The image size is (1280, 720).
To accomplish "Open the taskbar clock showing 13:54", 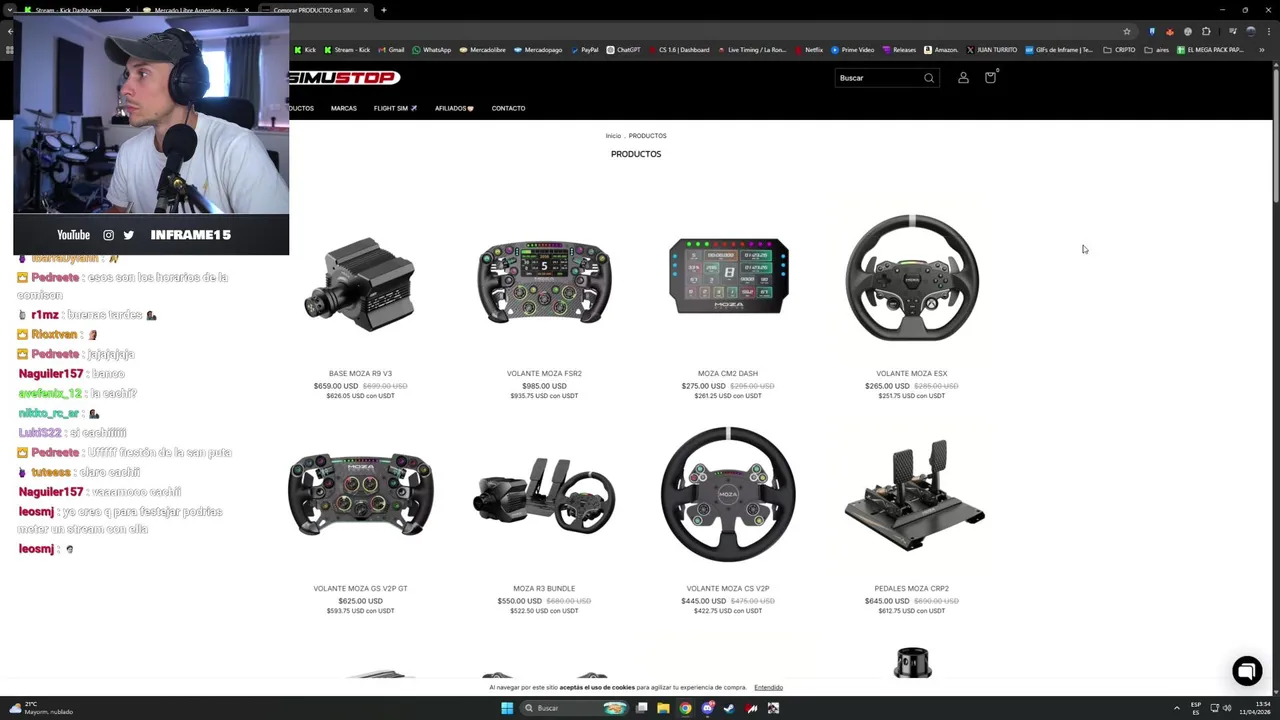I will pyautogui.click(x=1254, y=708).
